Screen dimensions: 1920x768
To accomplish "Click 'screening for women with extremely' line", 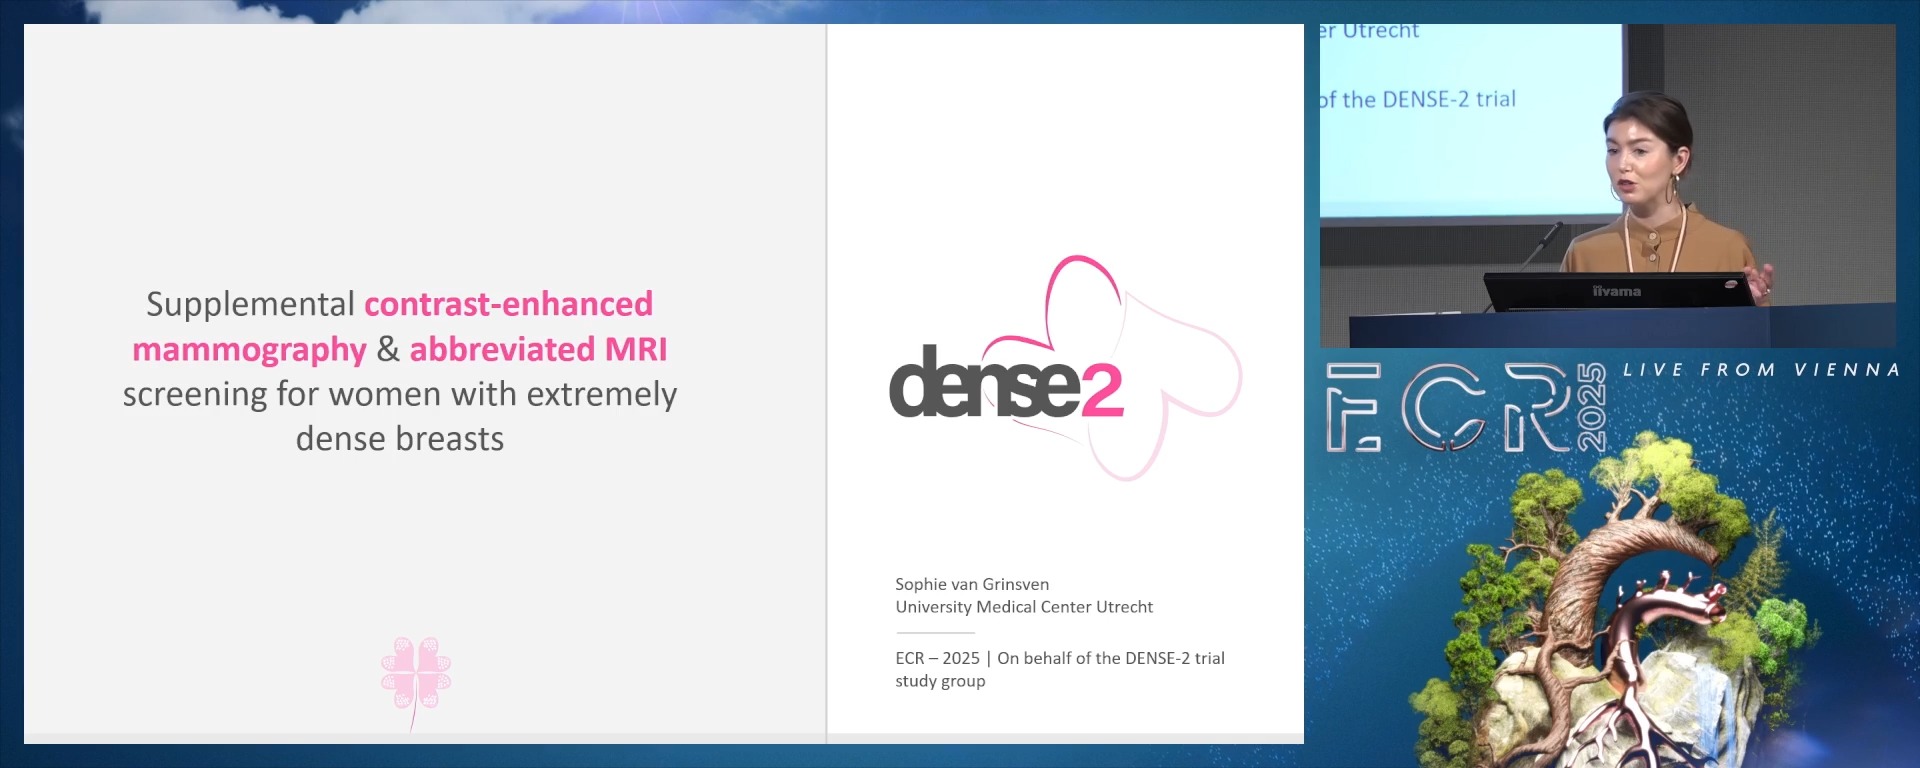I will click(400, 394).
